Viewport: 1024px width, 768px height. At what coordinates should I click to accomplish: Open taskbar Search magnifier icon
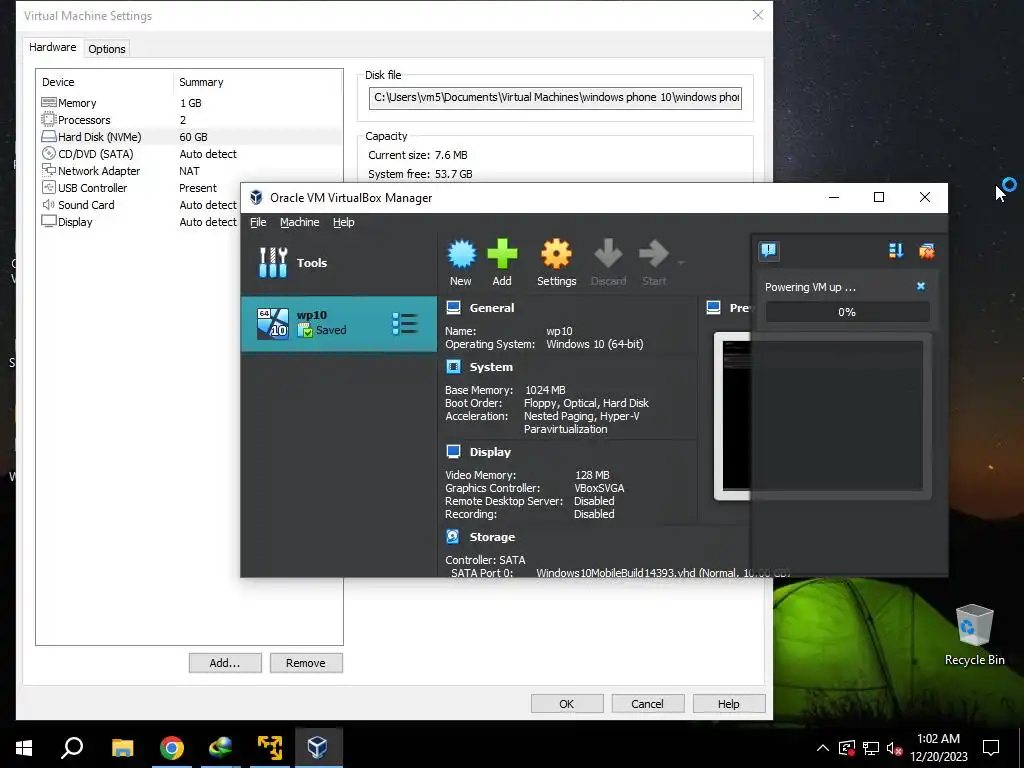tap(72, 747)
